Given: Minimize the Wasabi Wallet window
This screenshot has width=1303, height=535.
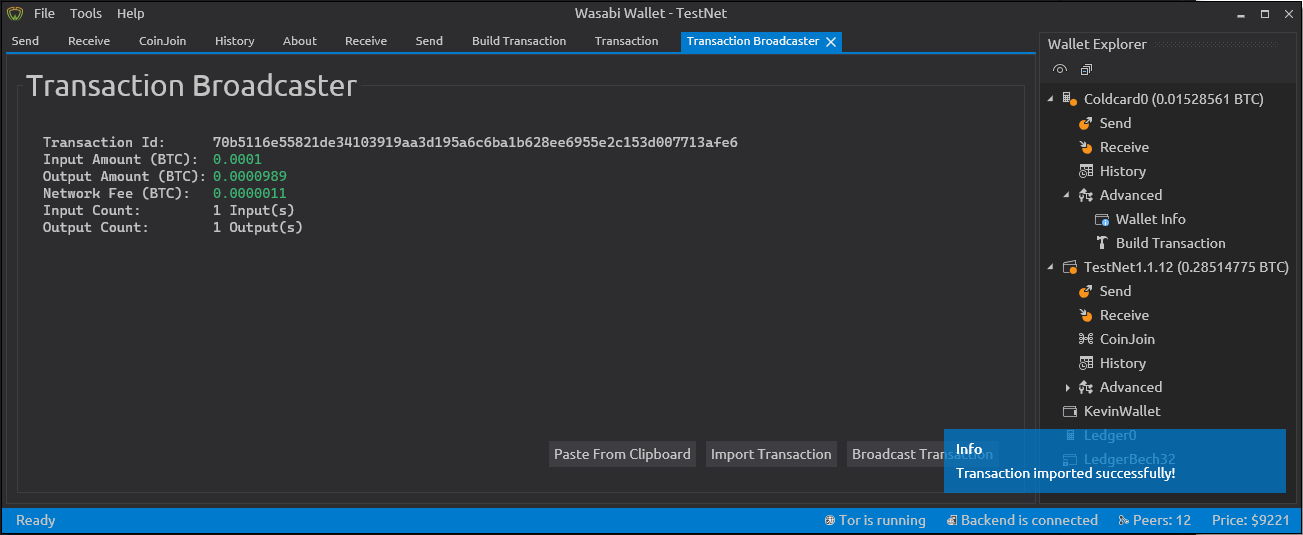Looking at the screenshot, I should (x=1241, y=14).
